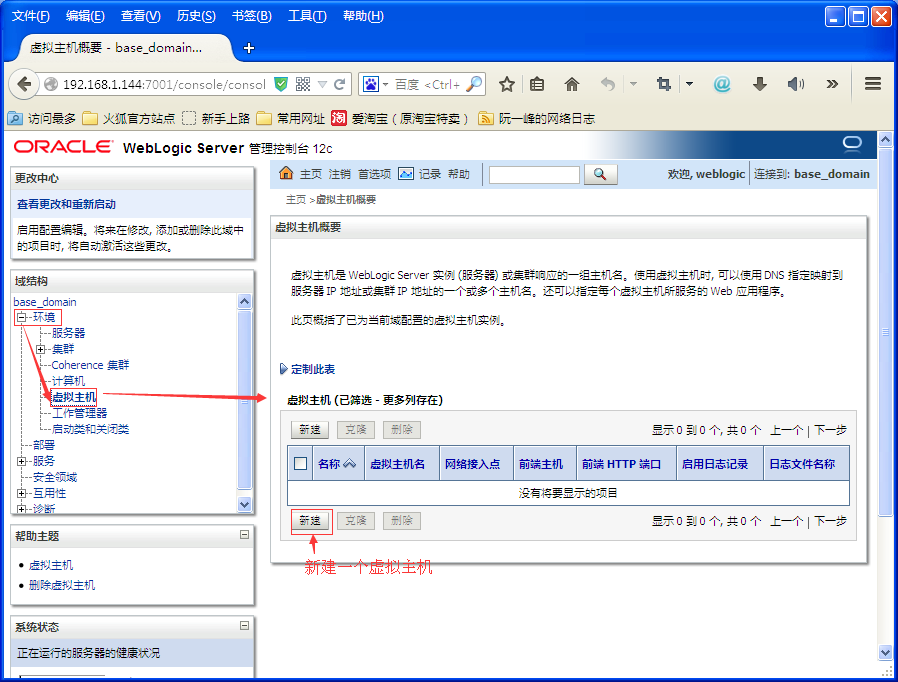Reload the page with the refresh icon
Screen dimensions: 898x682
(x=340, y=85)
